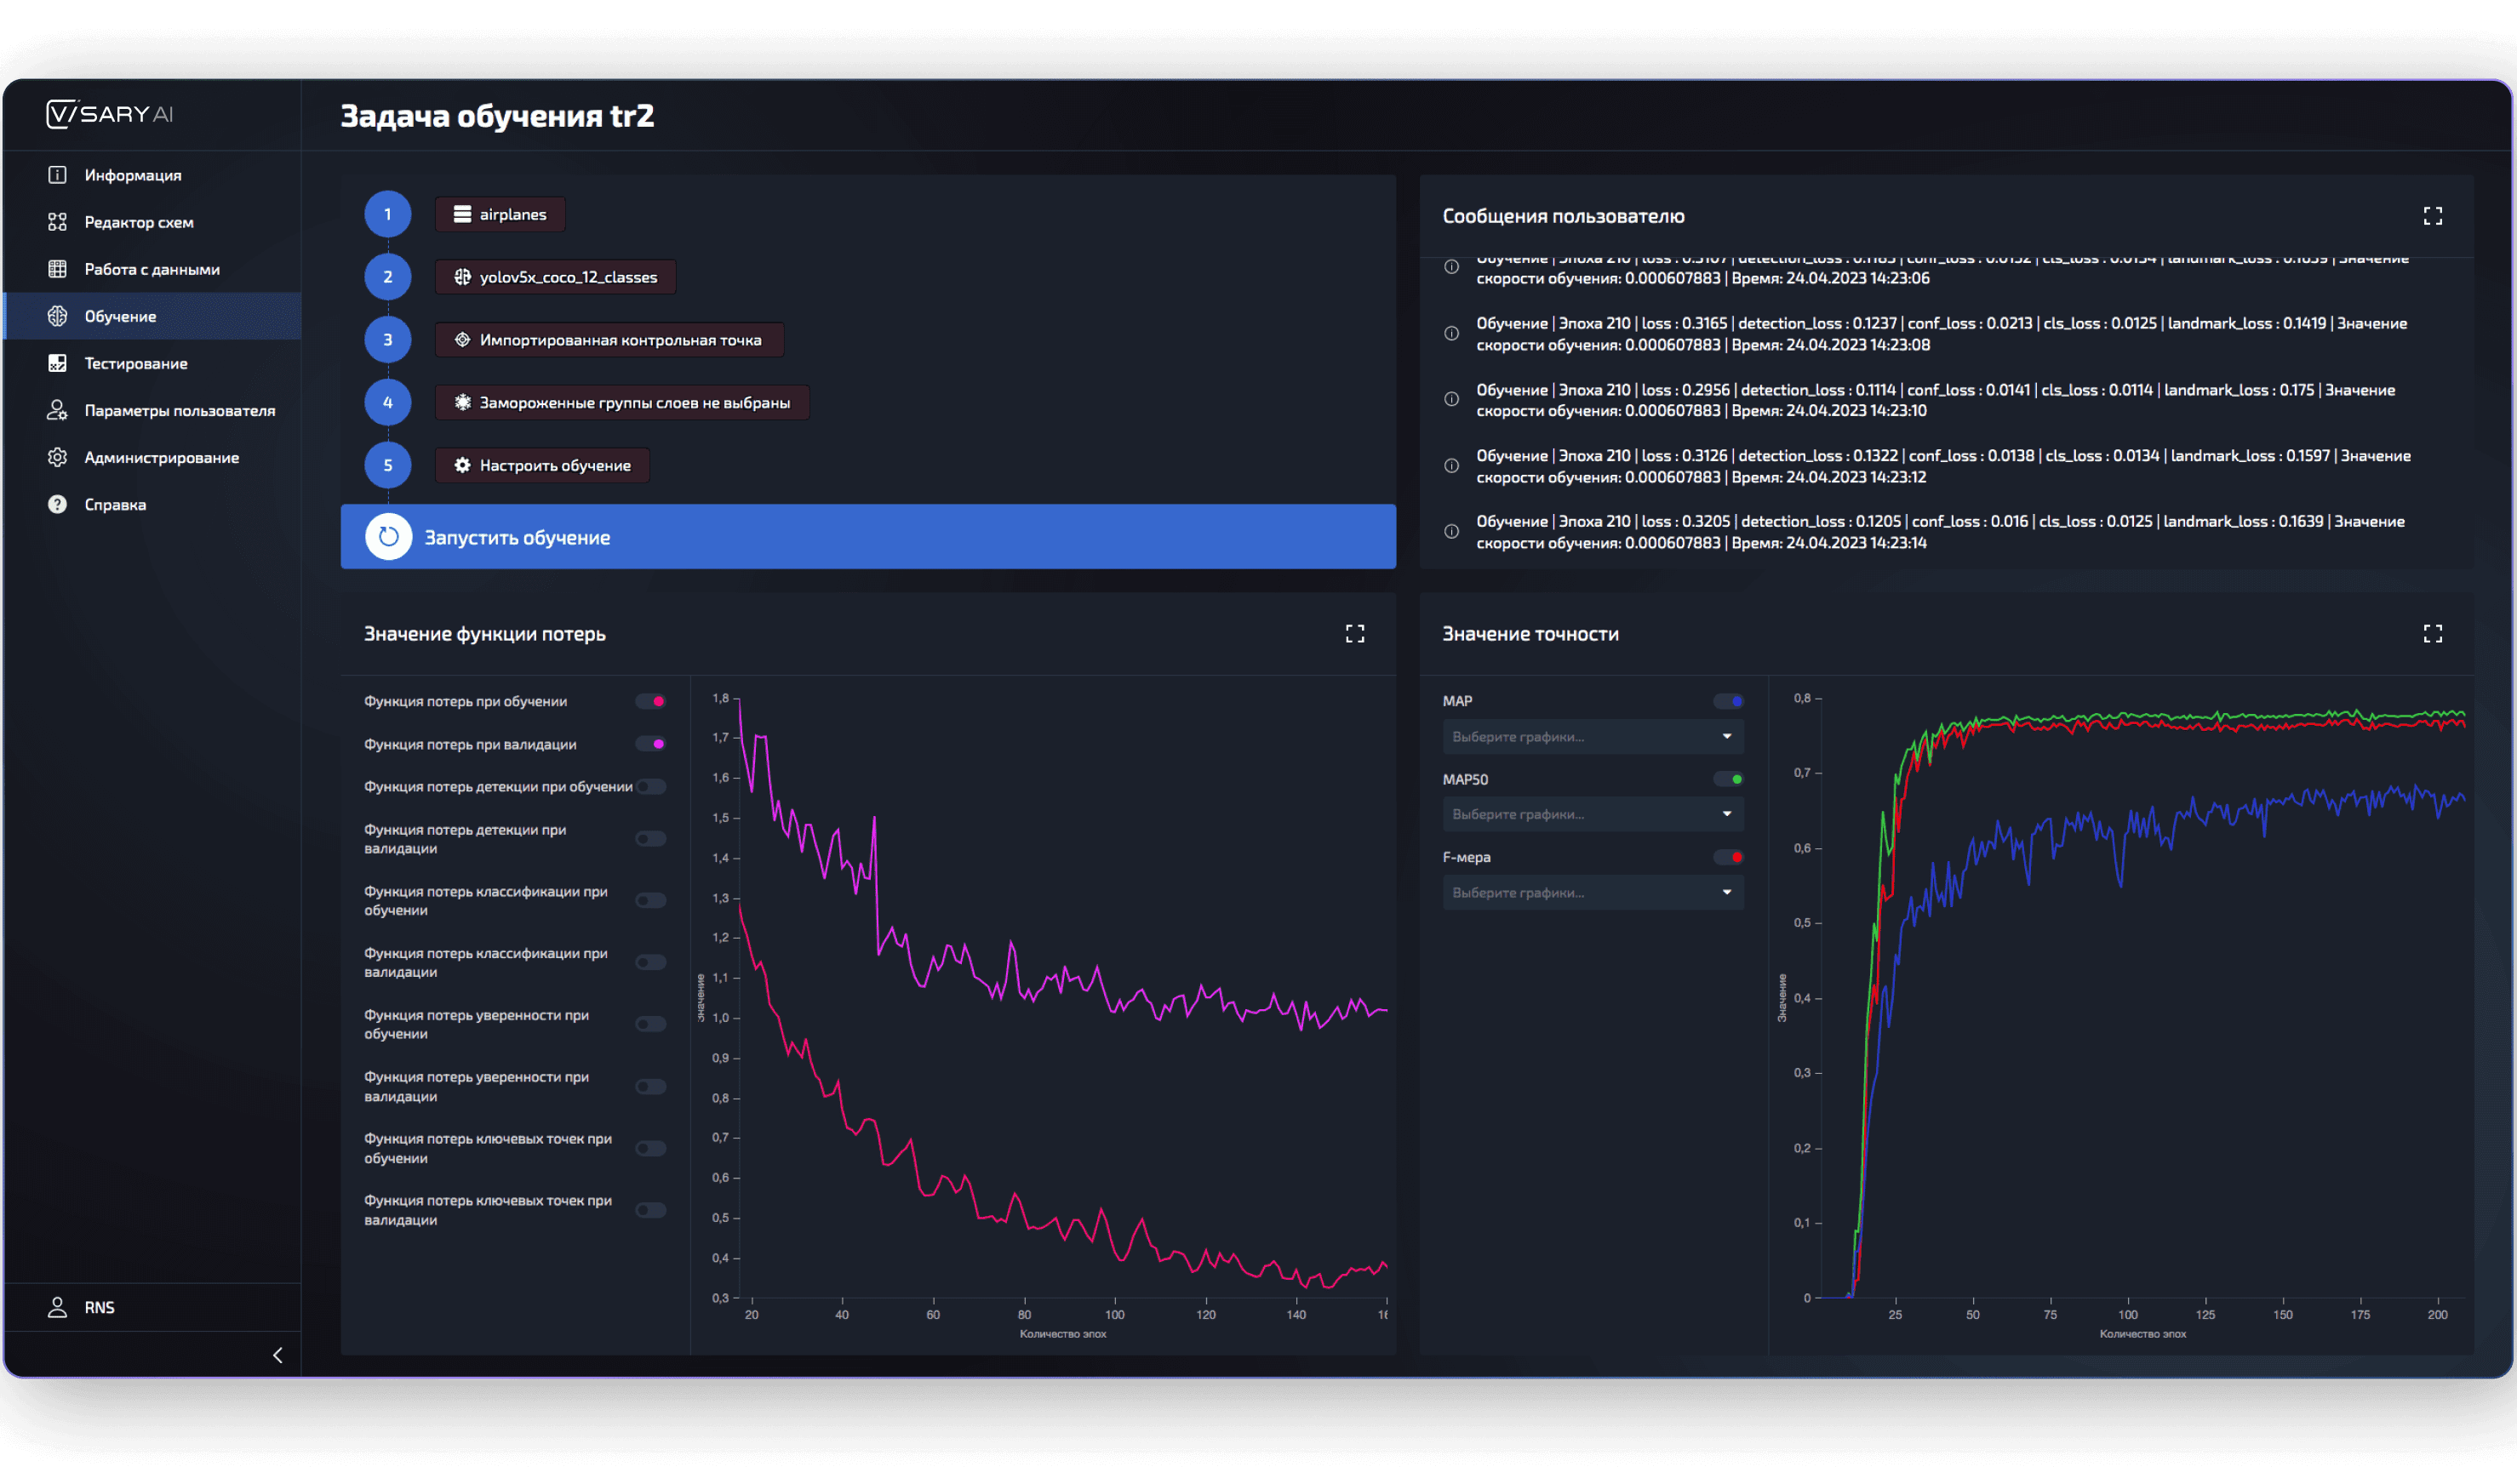Enable Функция потерь детекции при обучении
This screenshot has width=2517, height=1484.
(651, 786)
